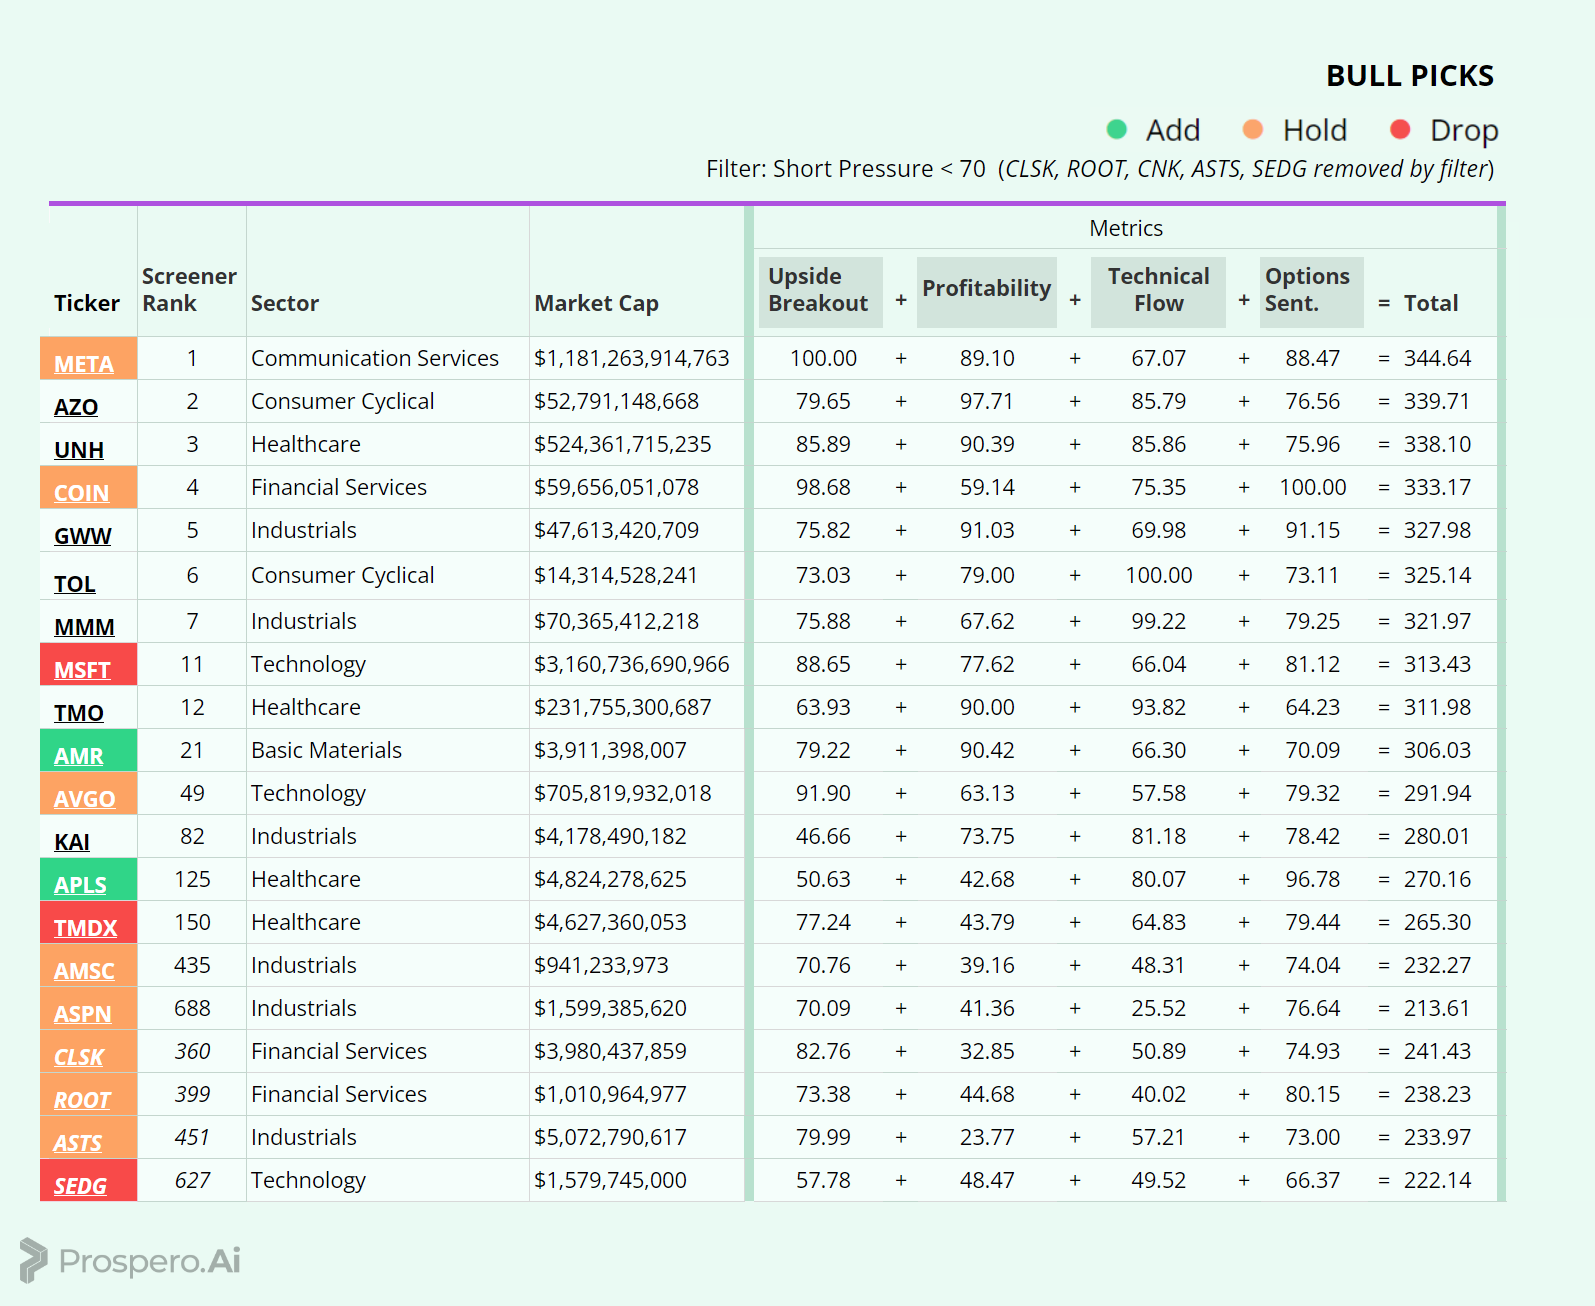This screenshot has width=1595, height=1306.
Task: Select META's market cap $1,181,263,914,763
Action: coord(632,358)
